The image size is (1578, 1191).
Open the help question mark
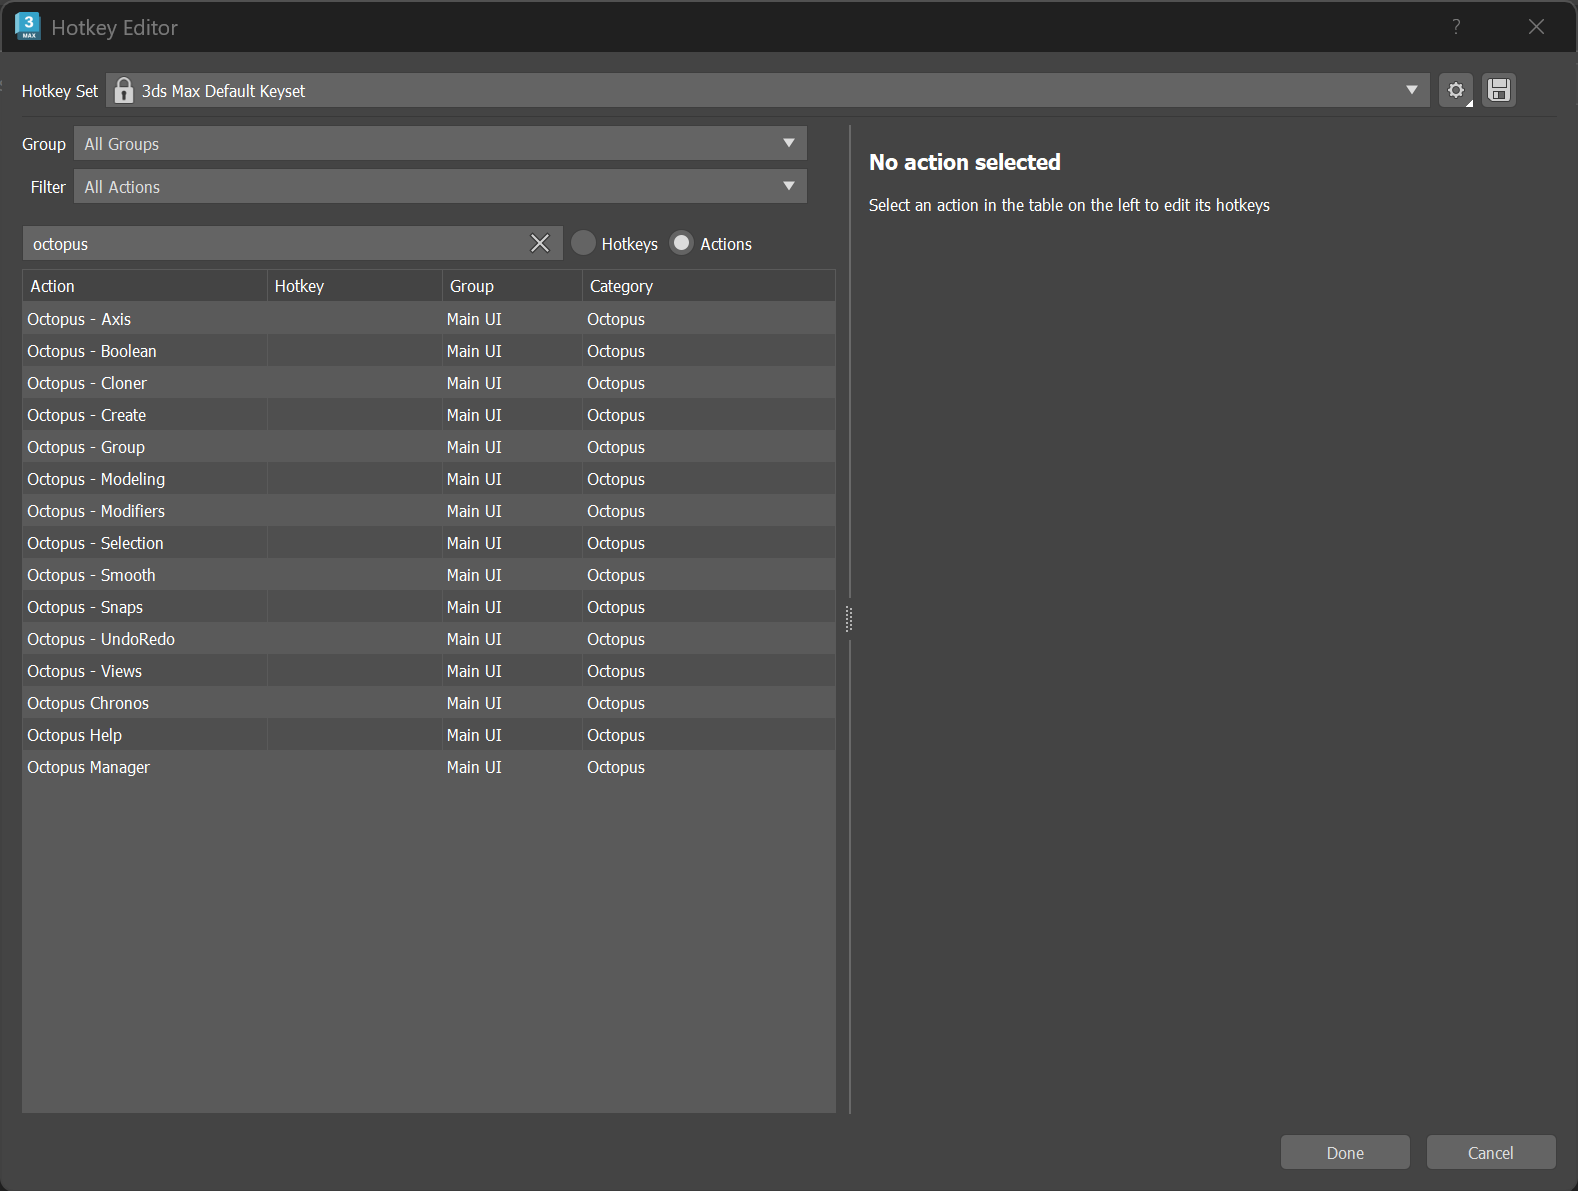pyautogui.click(x=1456, y=27)
